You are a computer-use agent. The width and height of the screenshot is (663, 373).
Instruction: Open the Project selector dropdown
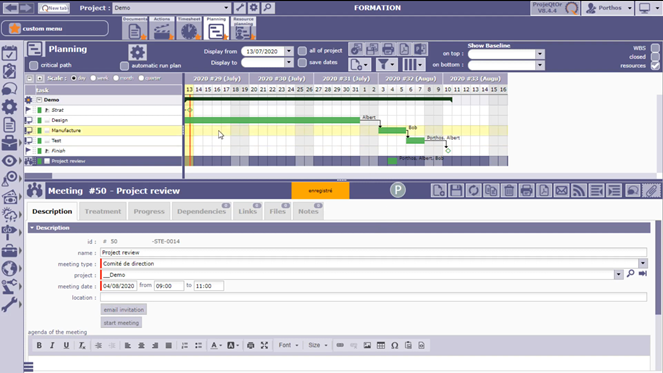226,8
